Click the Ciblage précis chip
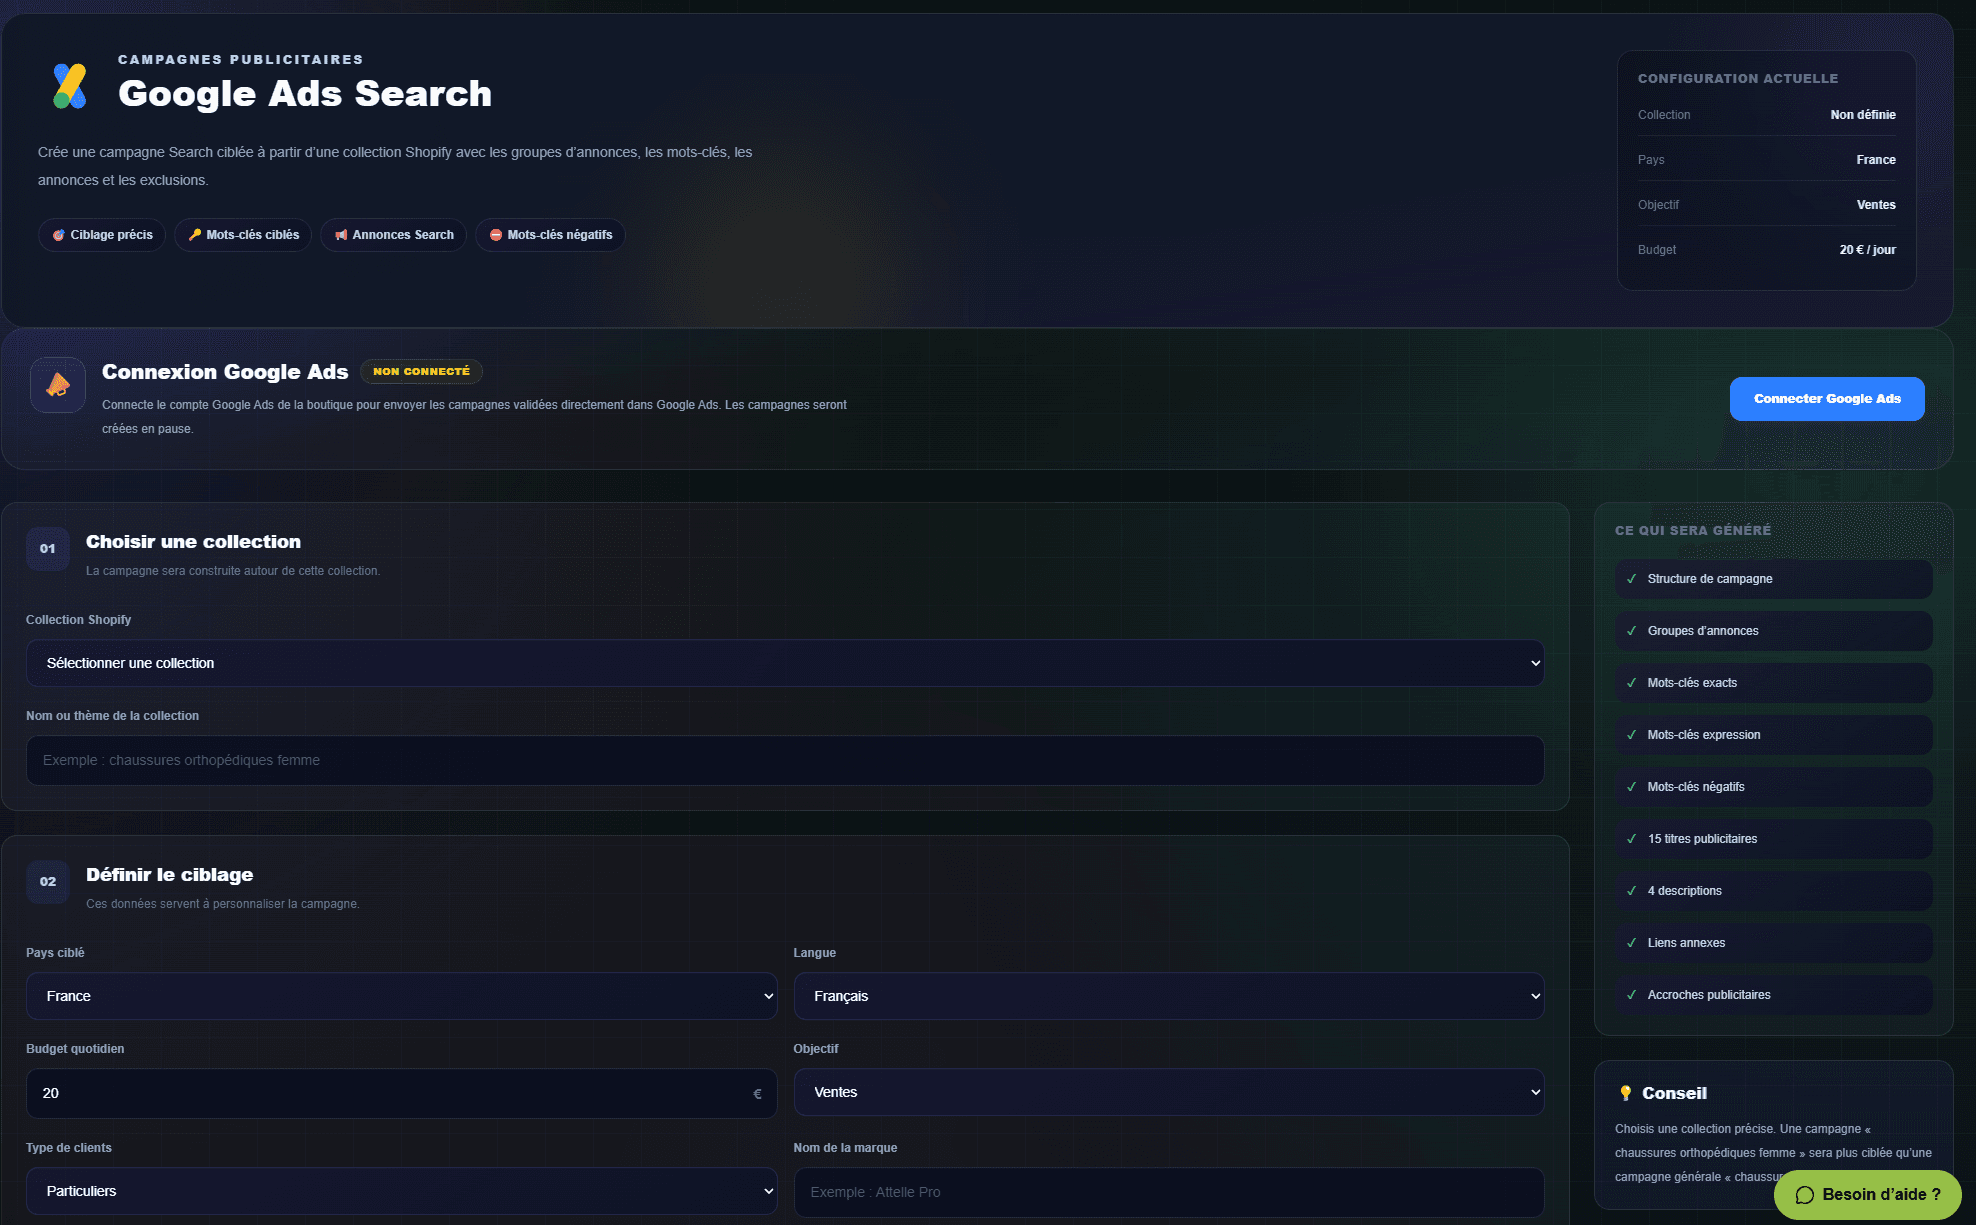The image size is (1976, 1225). tap(102, 235)
